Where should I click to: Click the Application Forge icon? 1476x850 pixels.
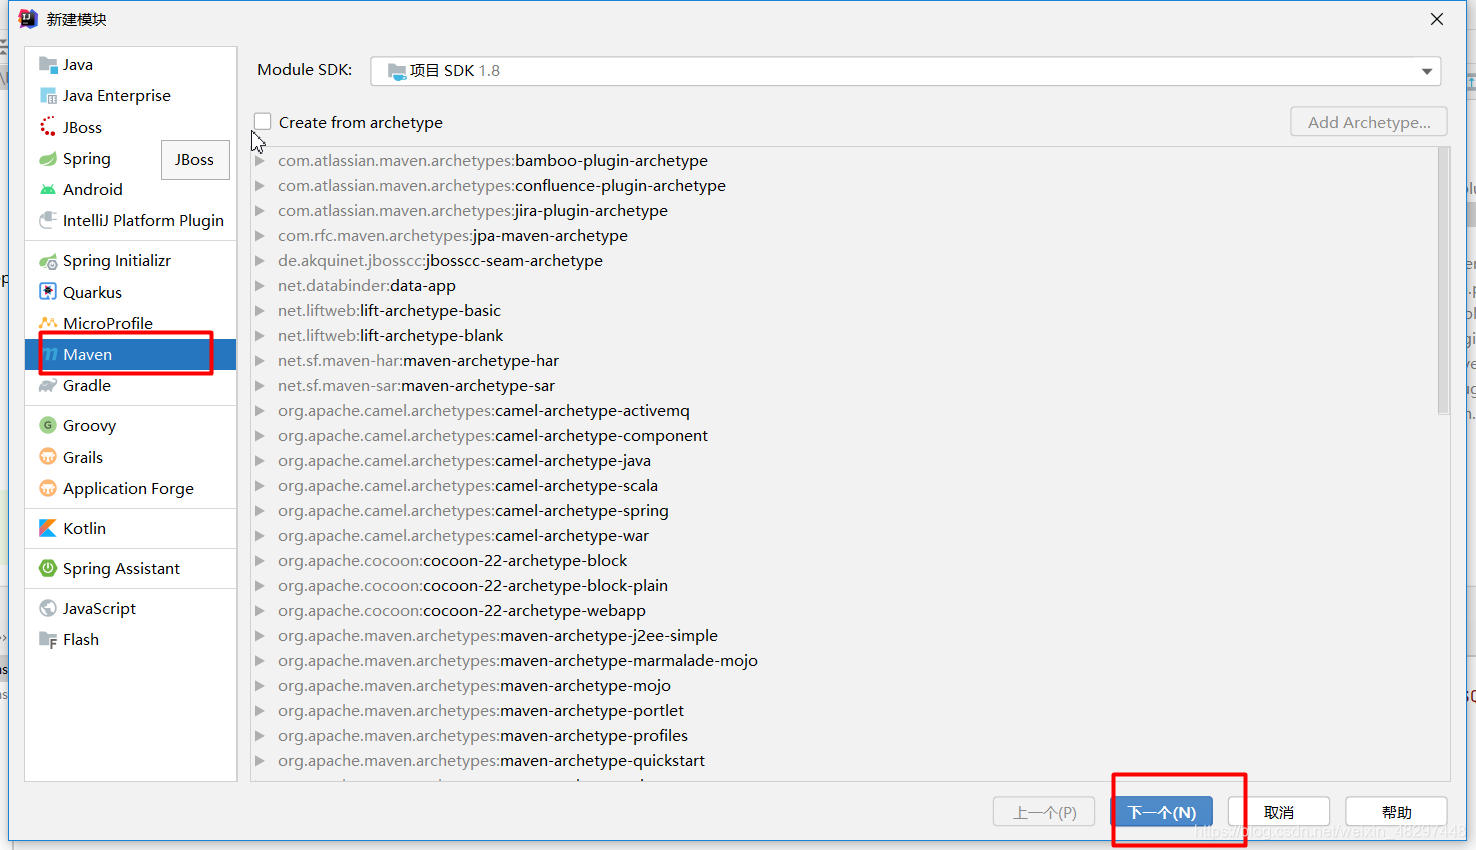point(48,488)
